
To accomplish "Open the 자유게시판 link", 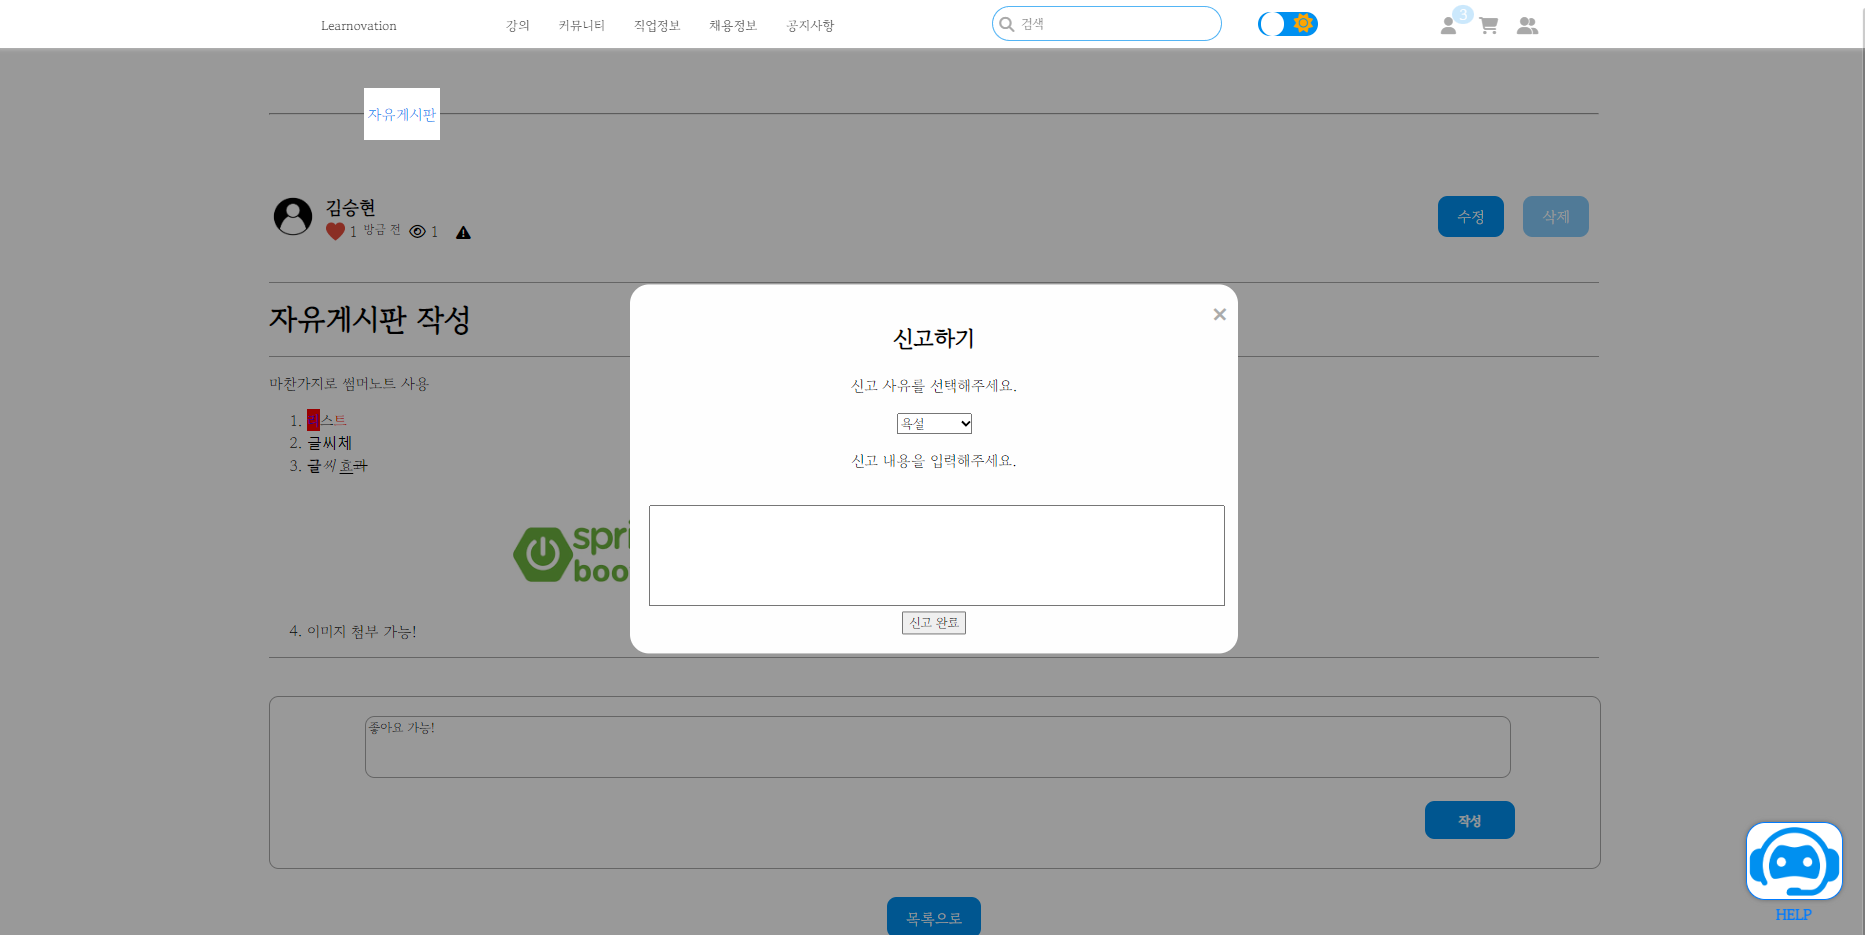I will [x=402, y=114].
